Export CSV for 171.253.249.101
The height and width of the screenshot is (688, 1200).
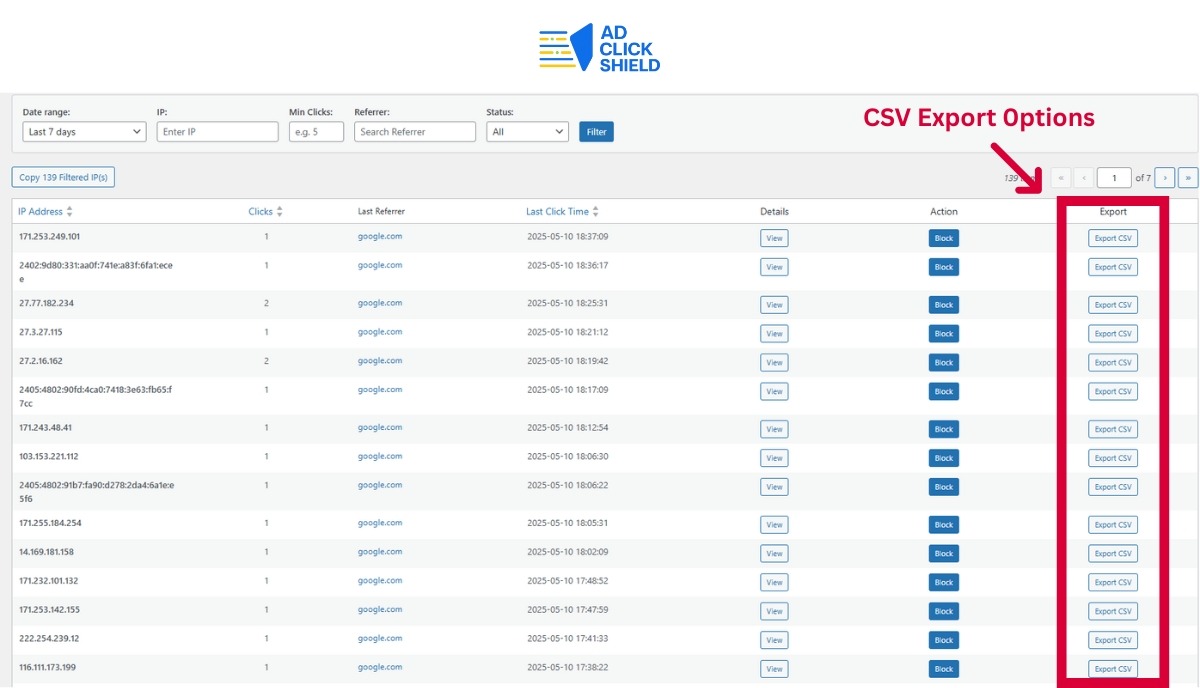click(x=1113, y=238)
